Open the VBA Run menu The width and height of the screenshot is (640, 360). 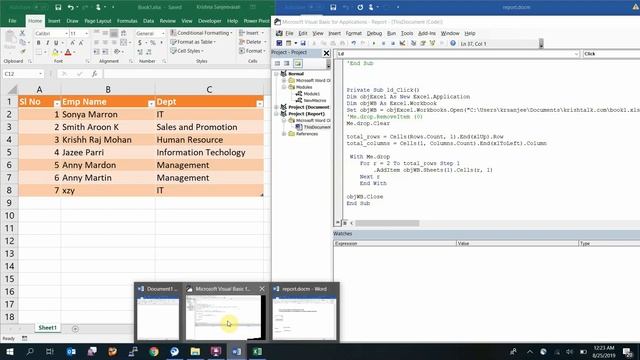(x=391, y=33)
